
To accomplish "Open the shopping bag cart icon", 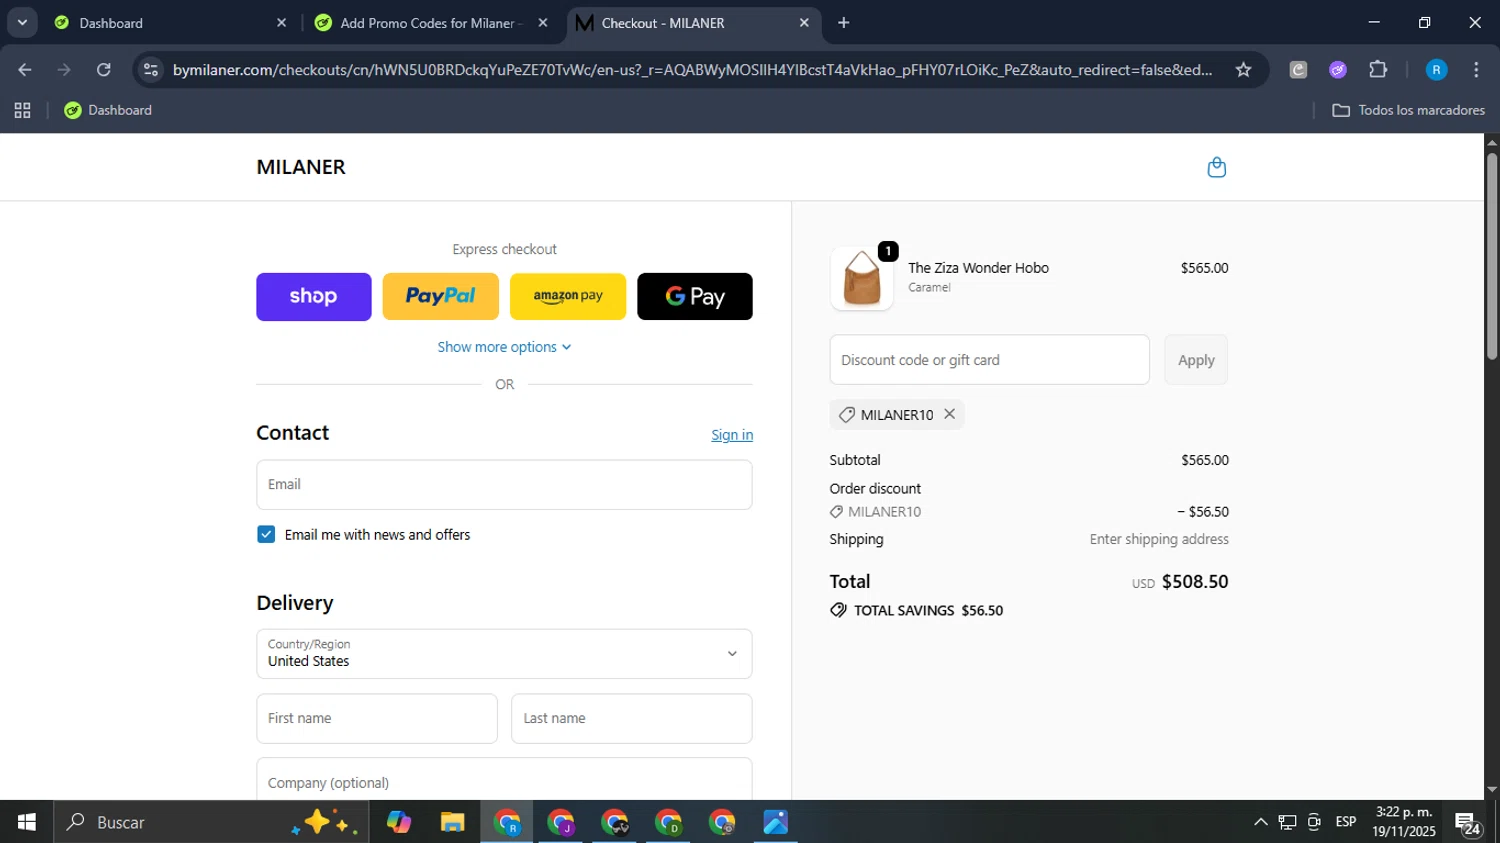I will click(x=1216, y=167).
